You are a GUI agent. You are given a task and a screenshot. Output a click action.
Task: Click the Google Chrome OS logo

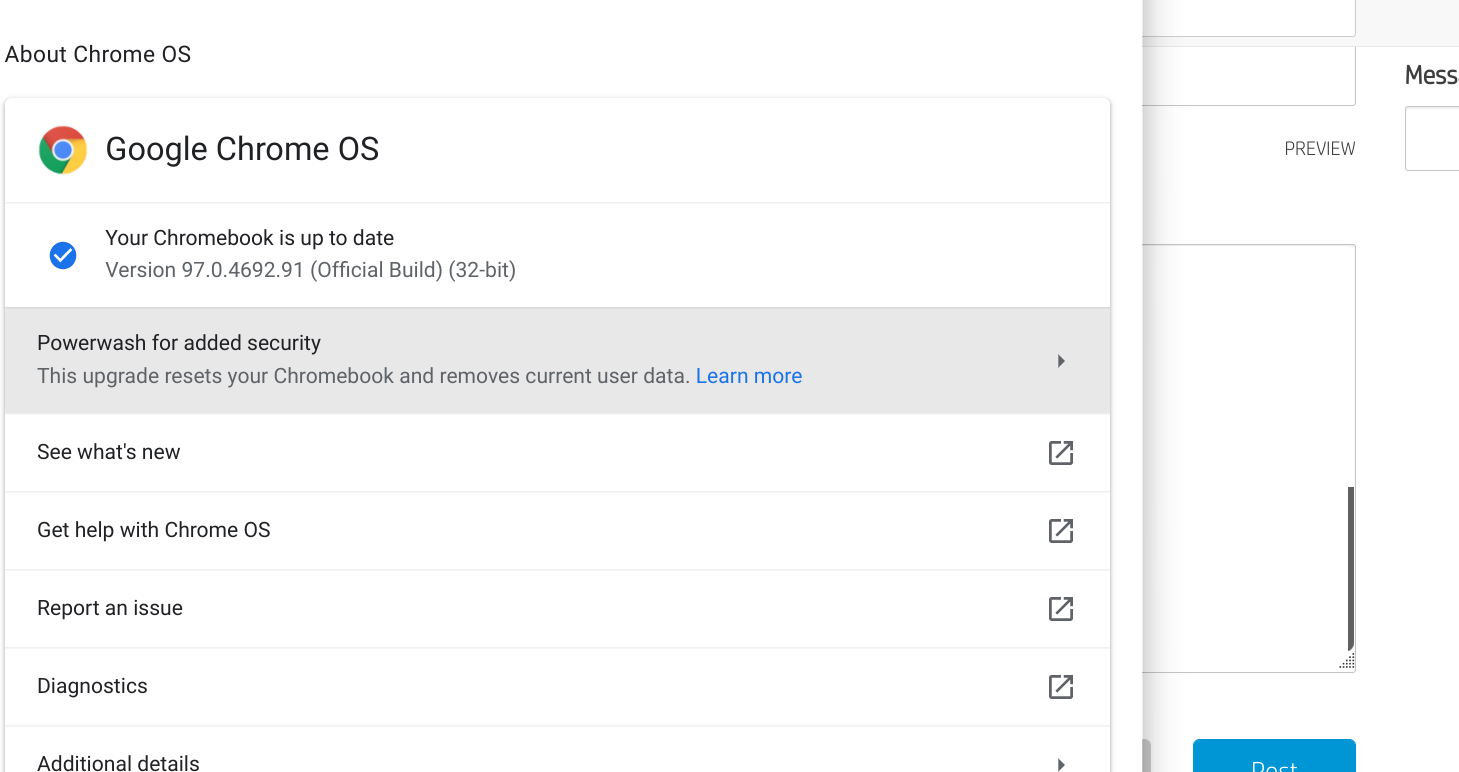coord(62,150)
